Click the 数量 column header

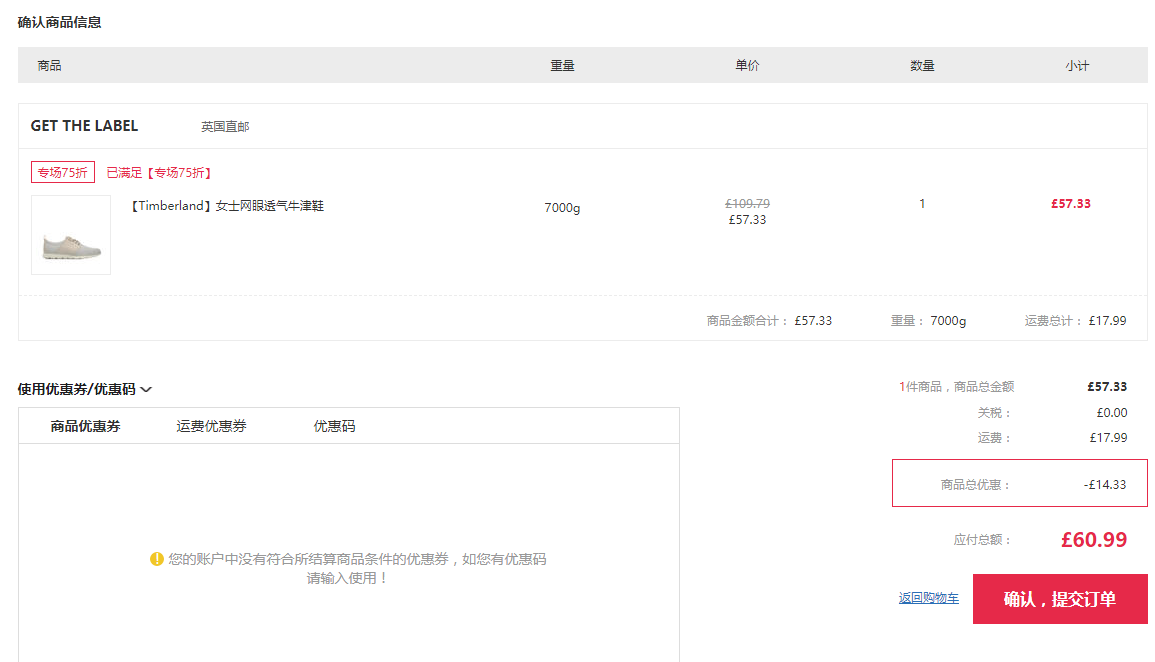[922, 66]
